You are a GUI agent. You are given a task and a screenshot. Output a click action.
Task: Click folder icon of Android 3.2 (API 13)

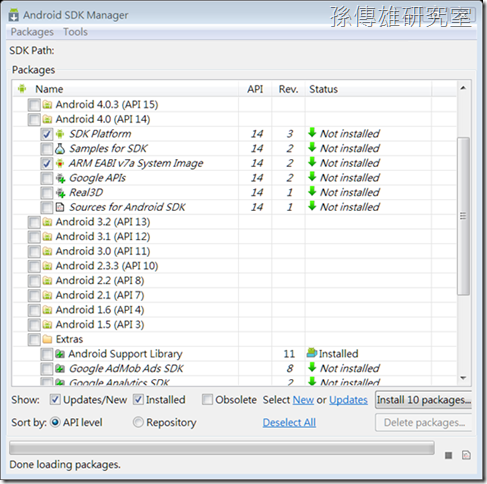tap(47, 222)
